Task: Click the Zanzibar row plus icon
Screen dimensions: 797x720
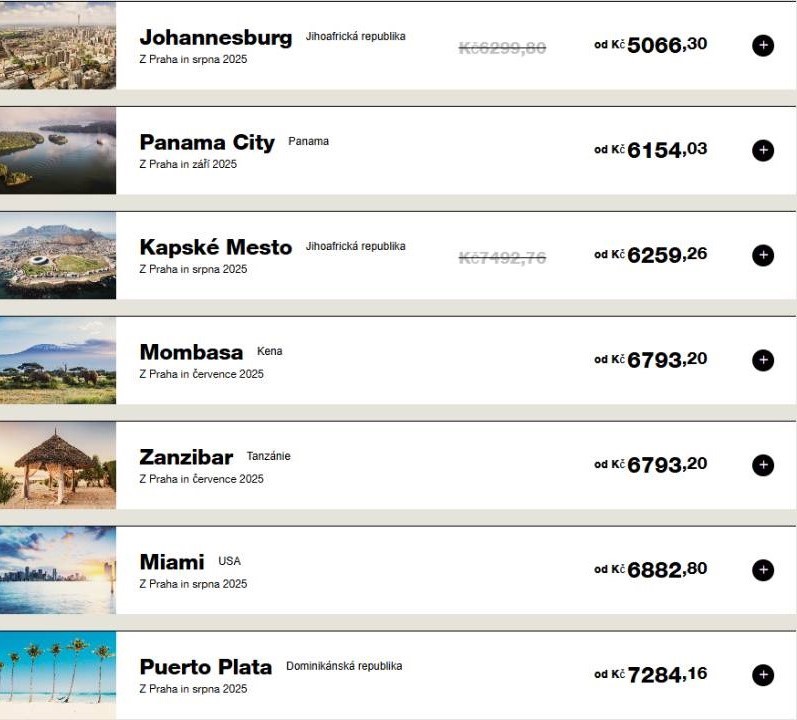Action: pyautogui.click(x=762, y=465)
